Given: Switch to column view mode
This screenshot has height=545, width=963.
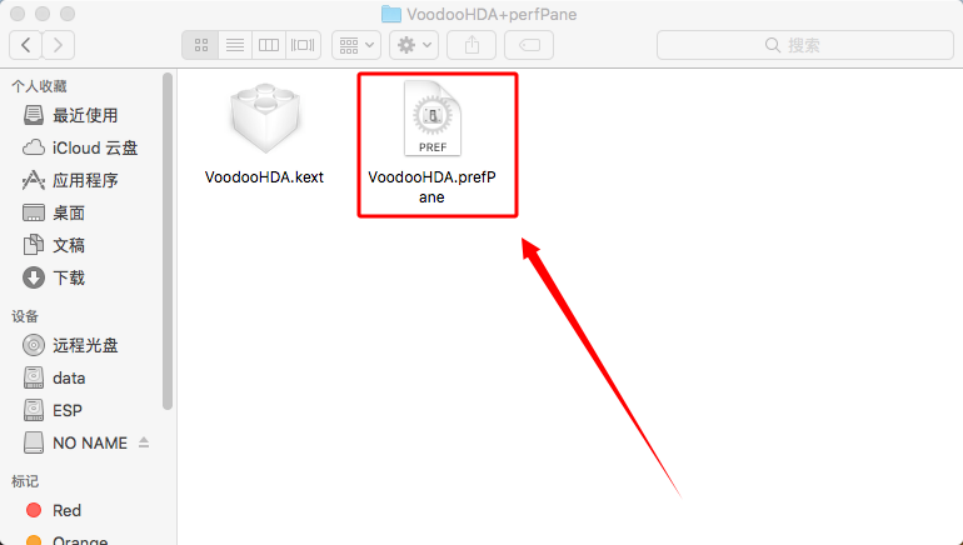Looking at the screenshot, I should (268, 45).
